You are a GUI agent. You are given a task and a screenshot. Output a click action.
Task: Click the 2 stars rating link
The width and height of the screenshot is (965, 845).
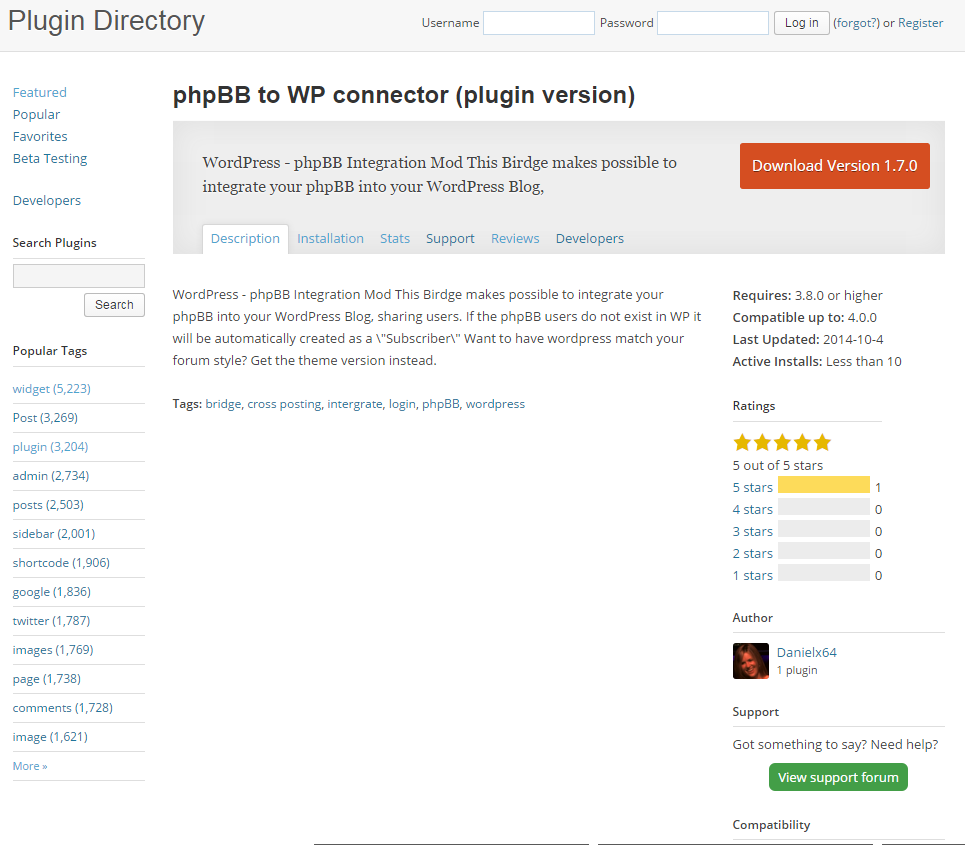coord(752,554)
